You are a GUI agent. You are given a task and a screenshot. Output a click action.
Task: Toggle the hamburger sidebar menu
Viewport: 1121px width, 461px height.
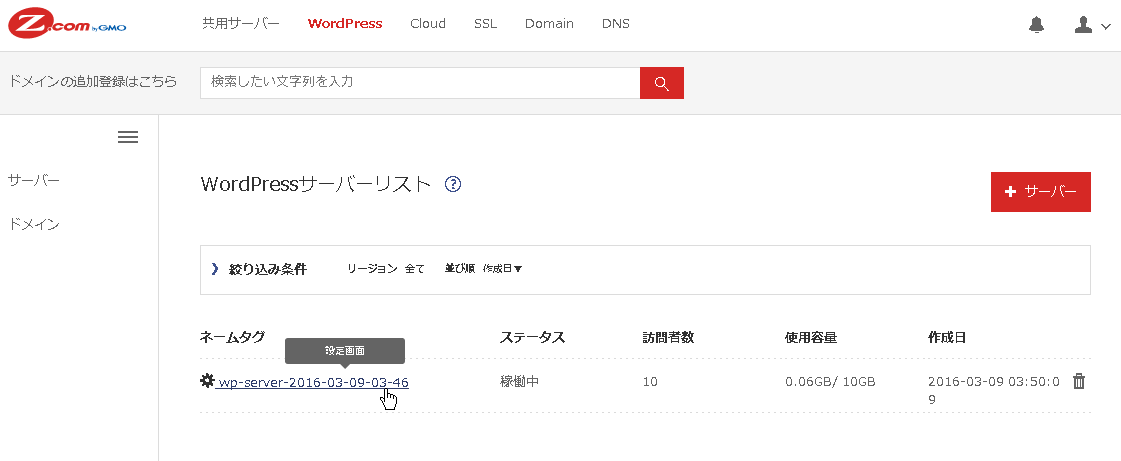point(128,137)
